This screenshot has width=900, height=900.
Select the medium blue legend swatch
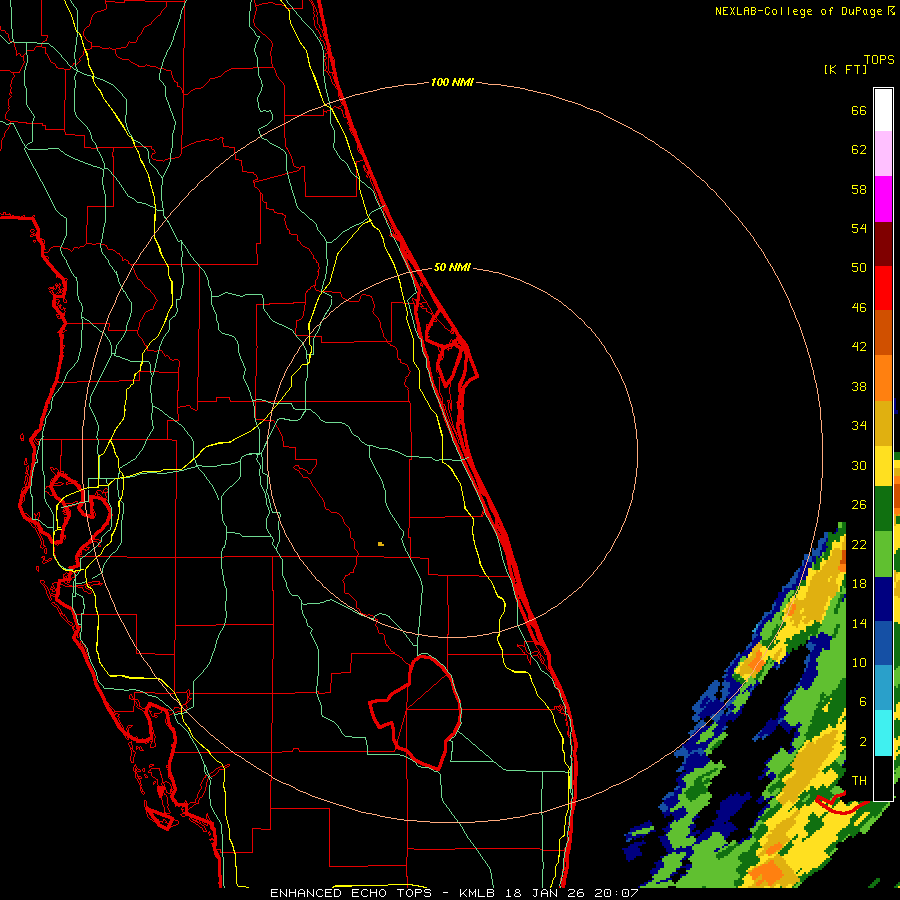click(883, 643)
